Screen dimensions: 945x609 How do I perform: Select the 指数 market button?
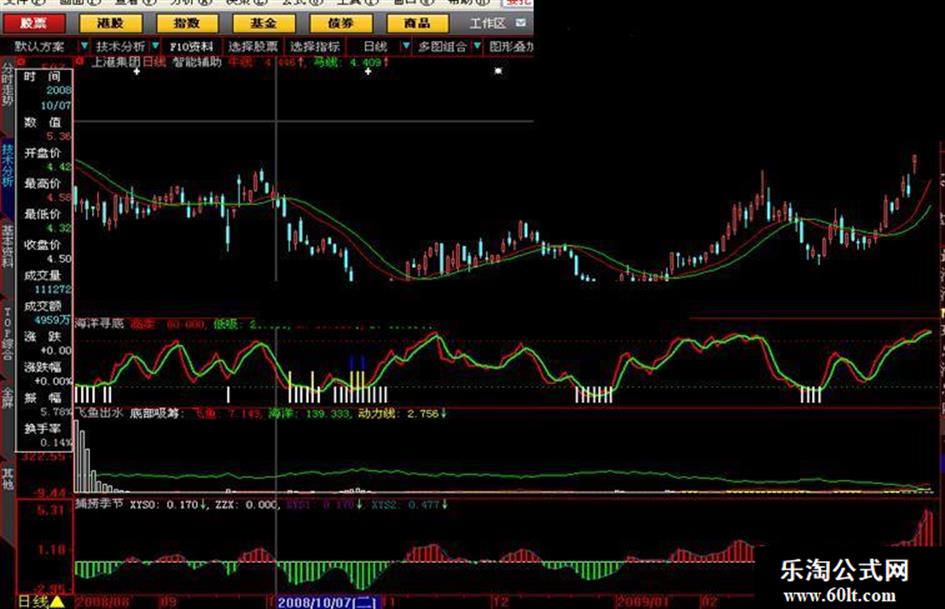coord(187,24)
